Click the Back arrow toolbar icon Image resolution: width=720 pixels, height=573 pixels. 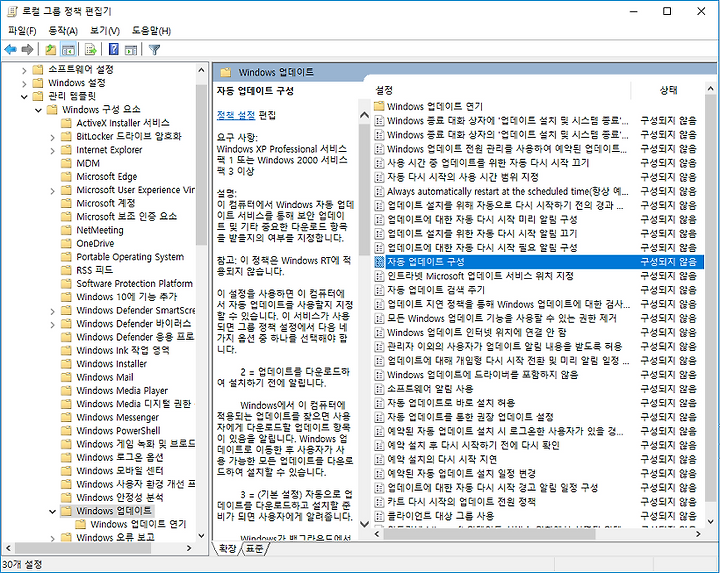[x=10, y=49]
